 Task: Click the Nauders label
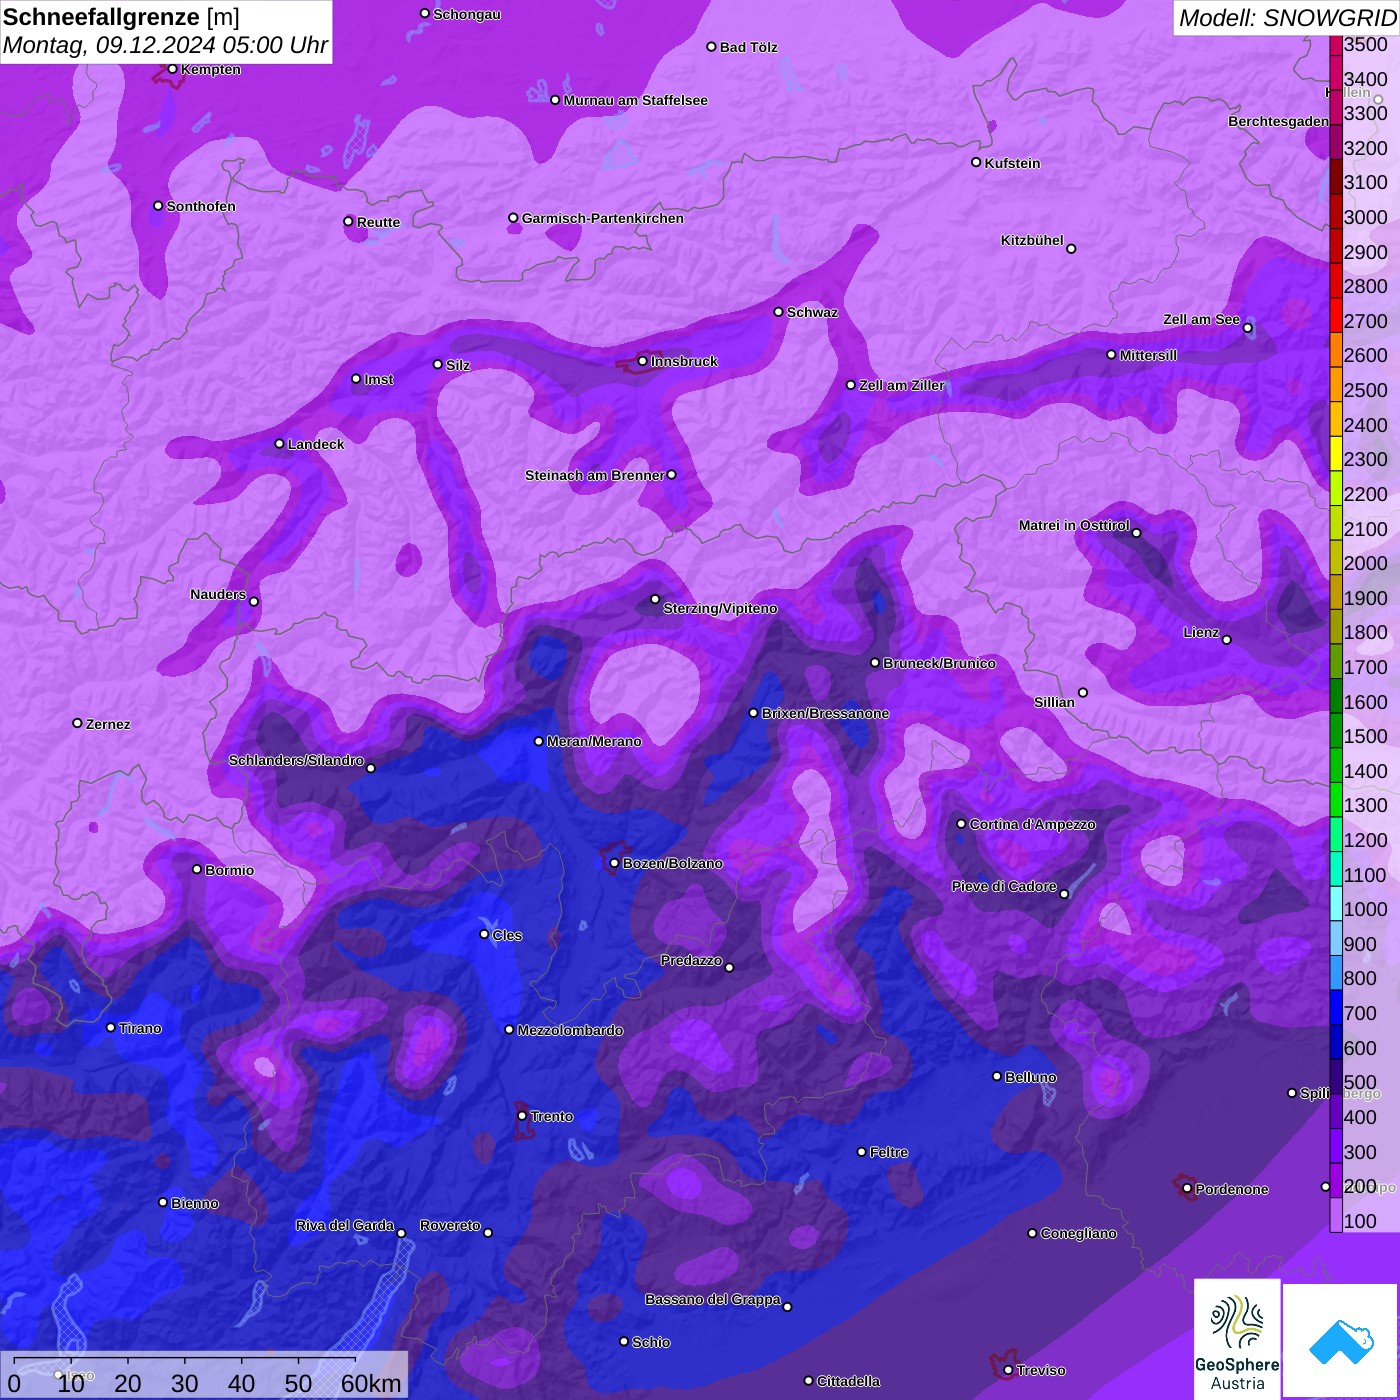click(218, 594)
